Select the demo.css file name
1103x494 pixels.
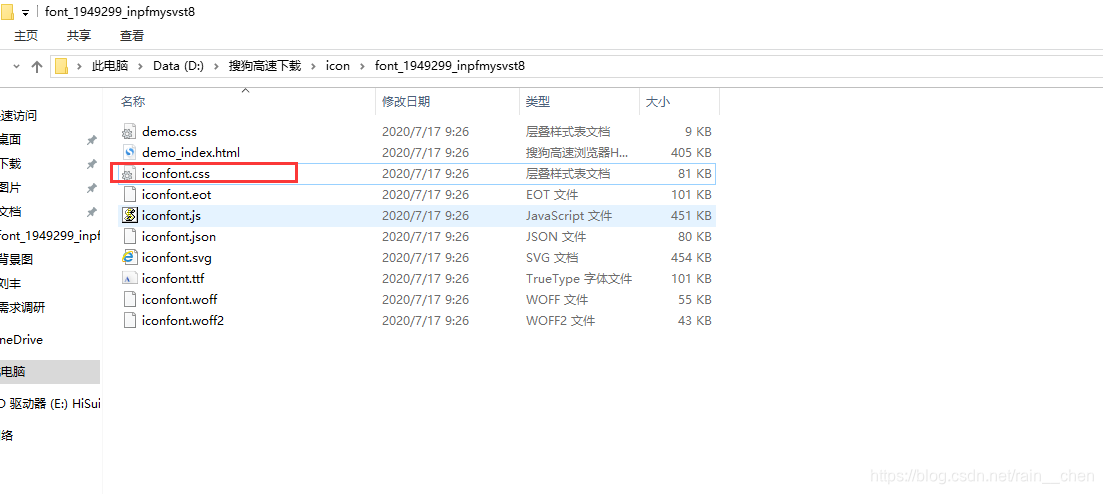pos(170,132)
